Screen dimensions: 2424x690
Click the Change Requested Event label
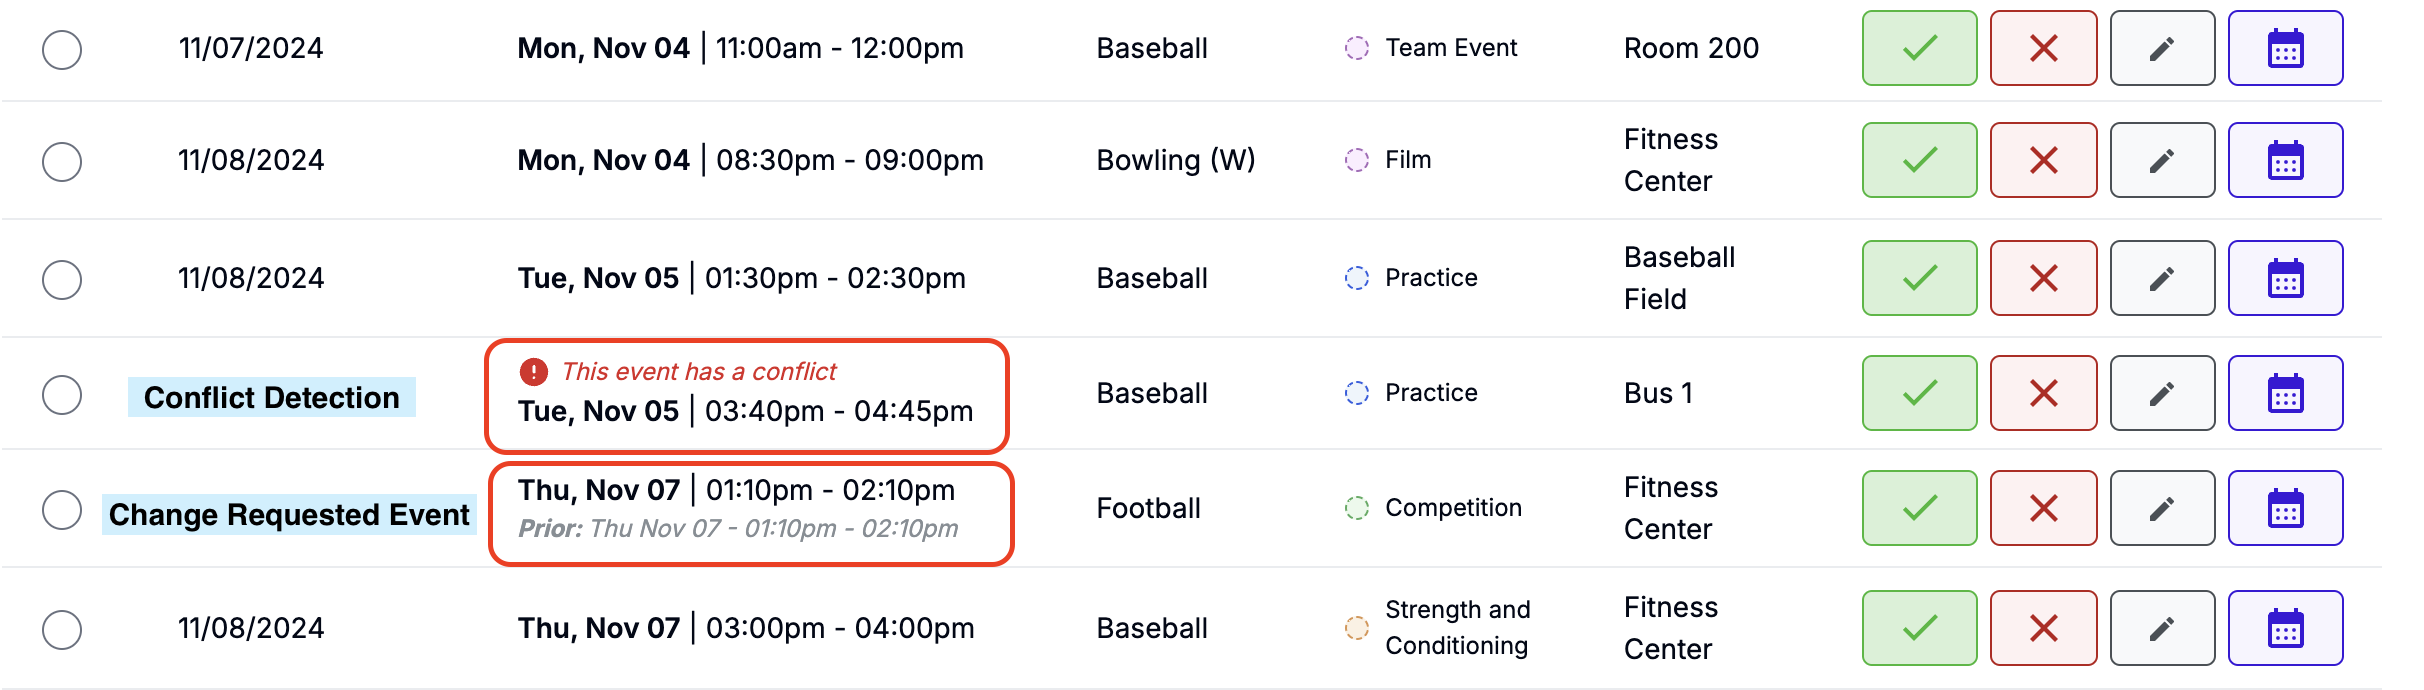[x=289, y=514]
